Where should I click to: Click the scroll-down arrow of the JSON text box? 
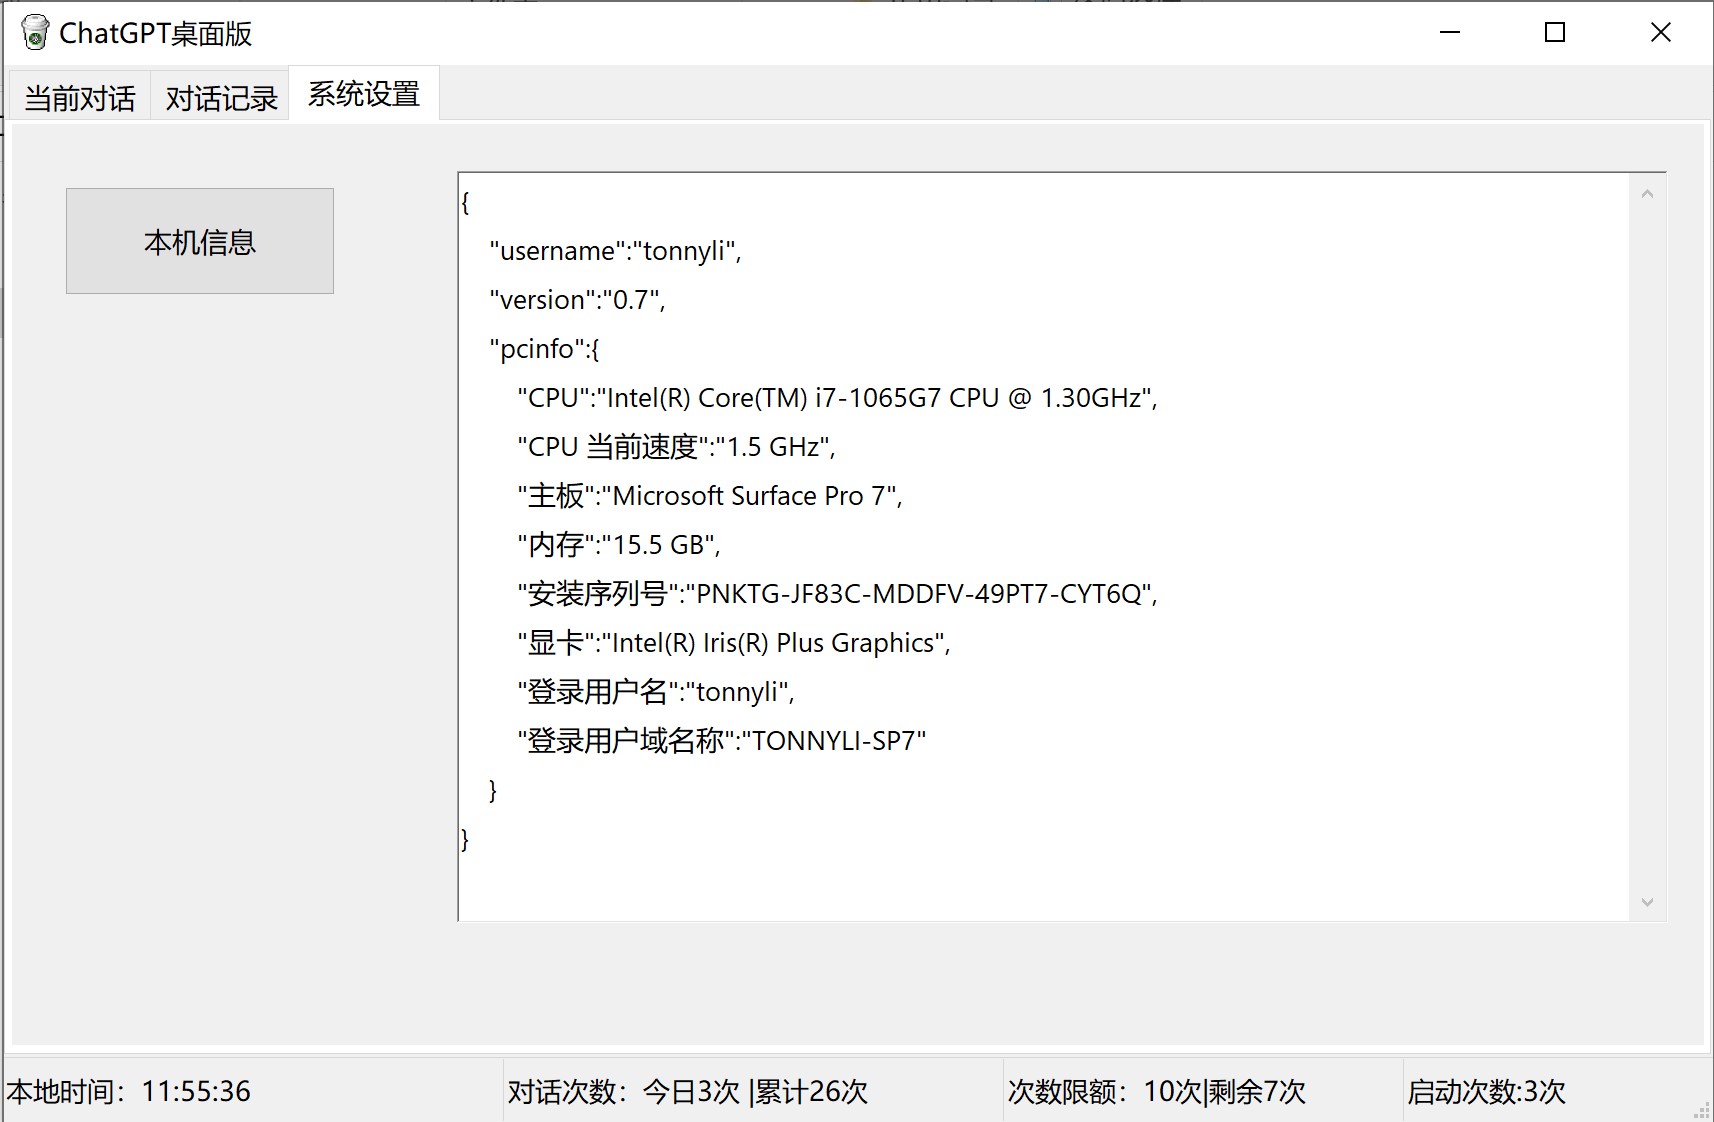1647,902
